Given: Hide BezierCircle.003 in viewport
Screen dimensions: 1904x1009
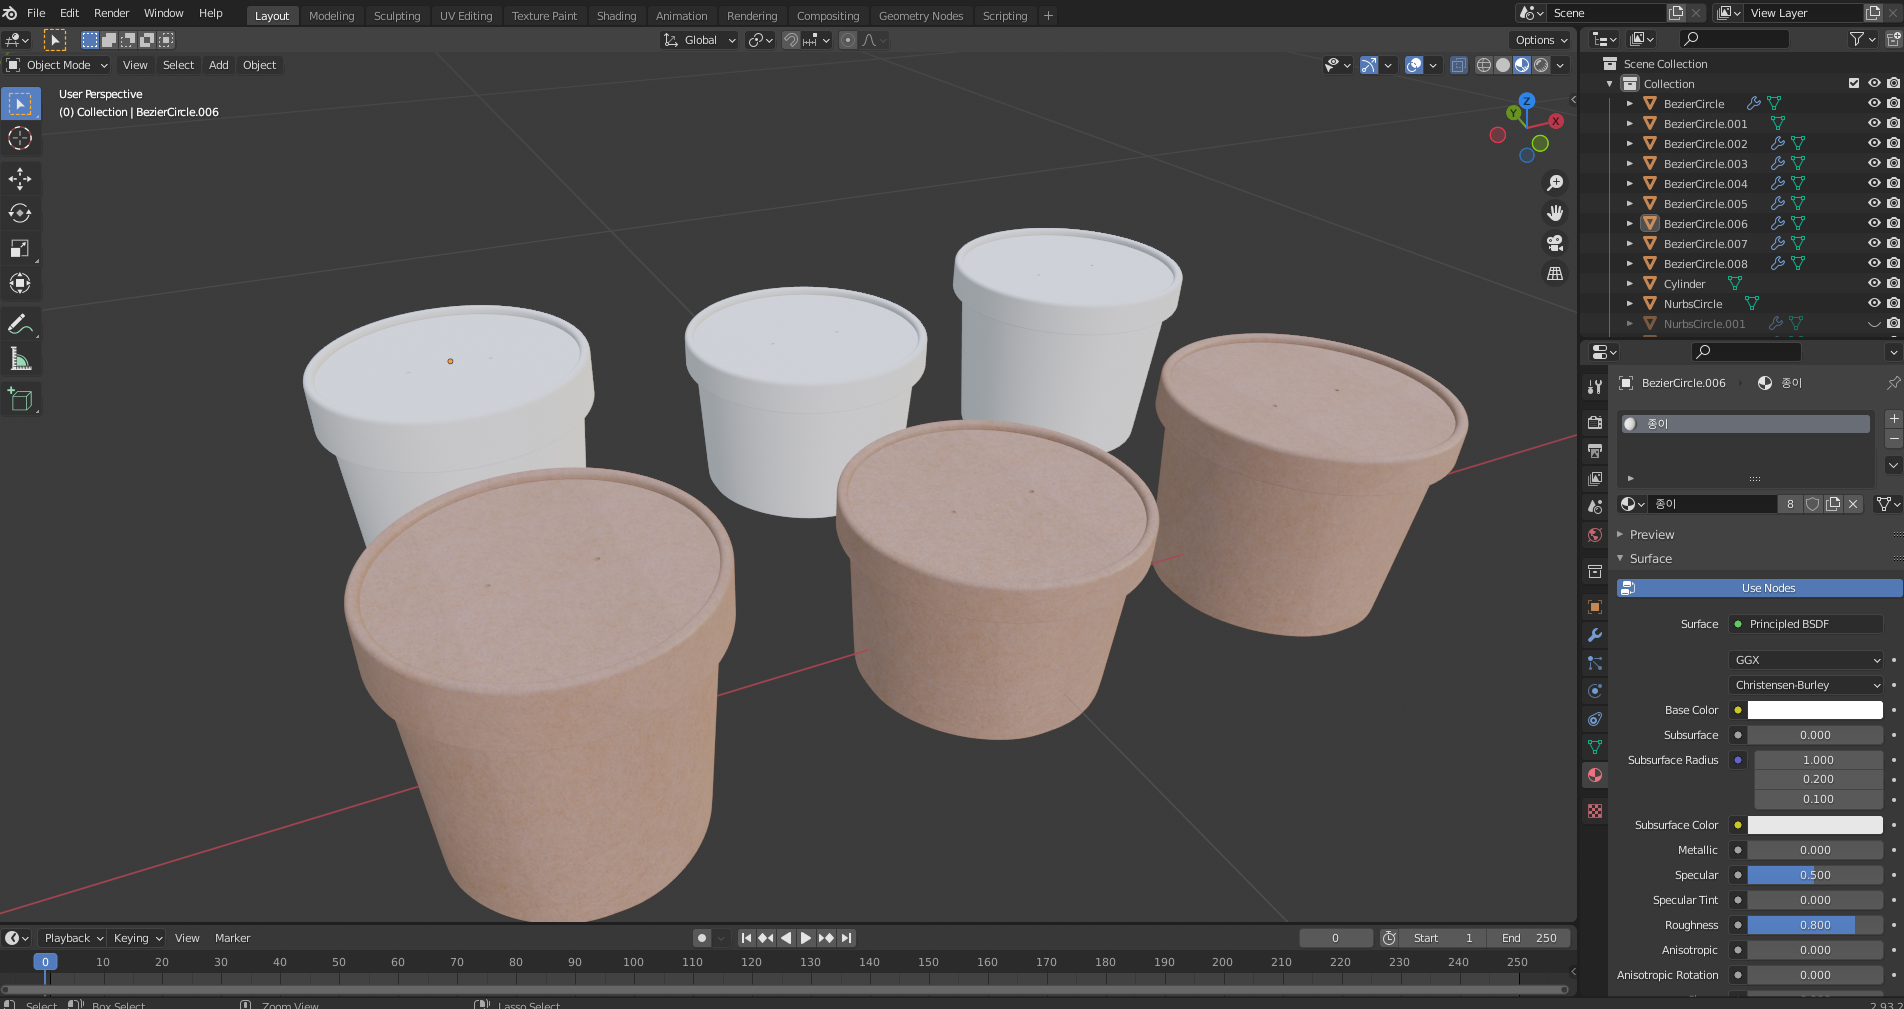Looking at the screenshot, I should pos(1874,163).
